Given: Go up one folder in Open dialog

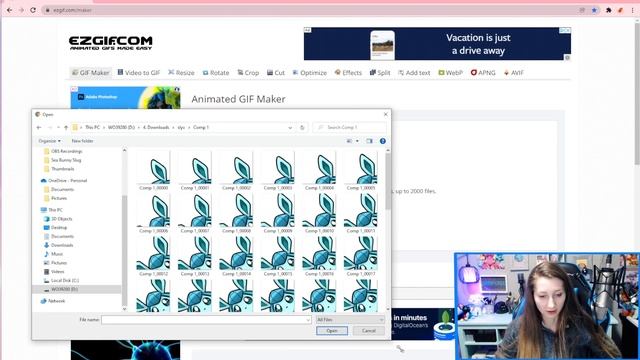Looking at the screenshot, I should tap(66, 127).
